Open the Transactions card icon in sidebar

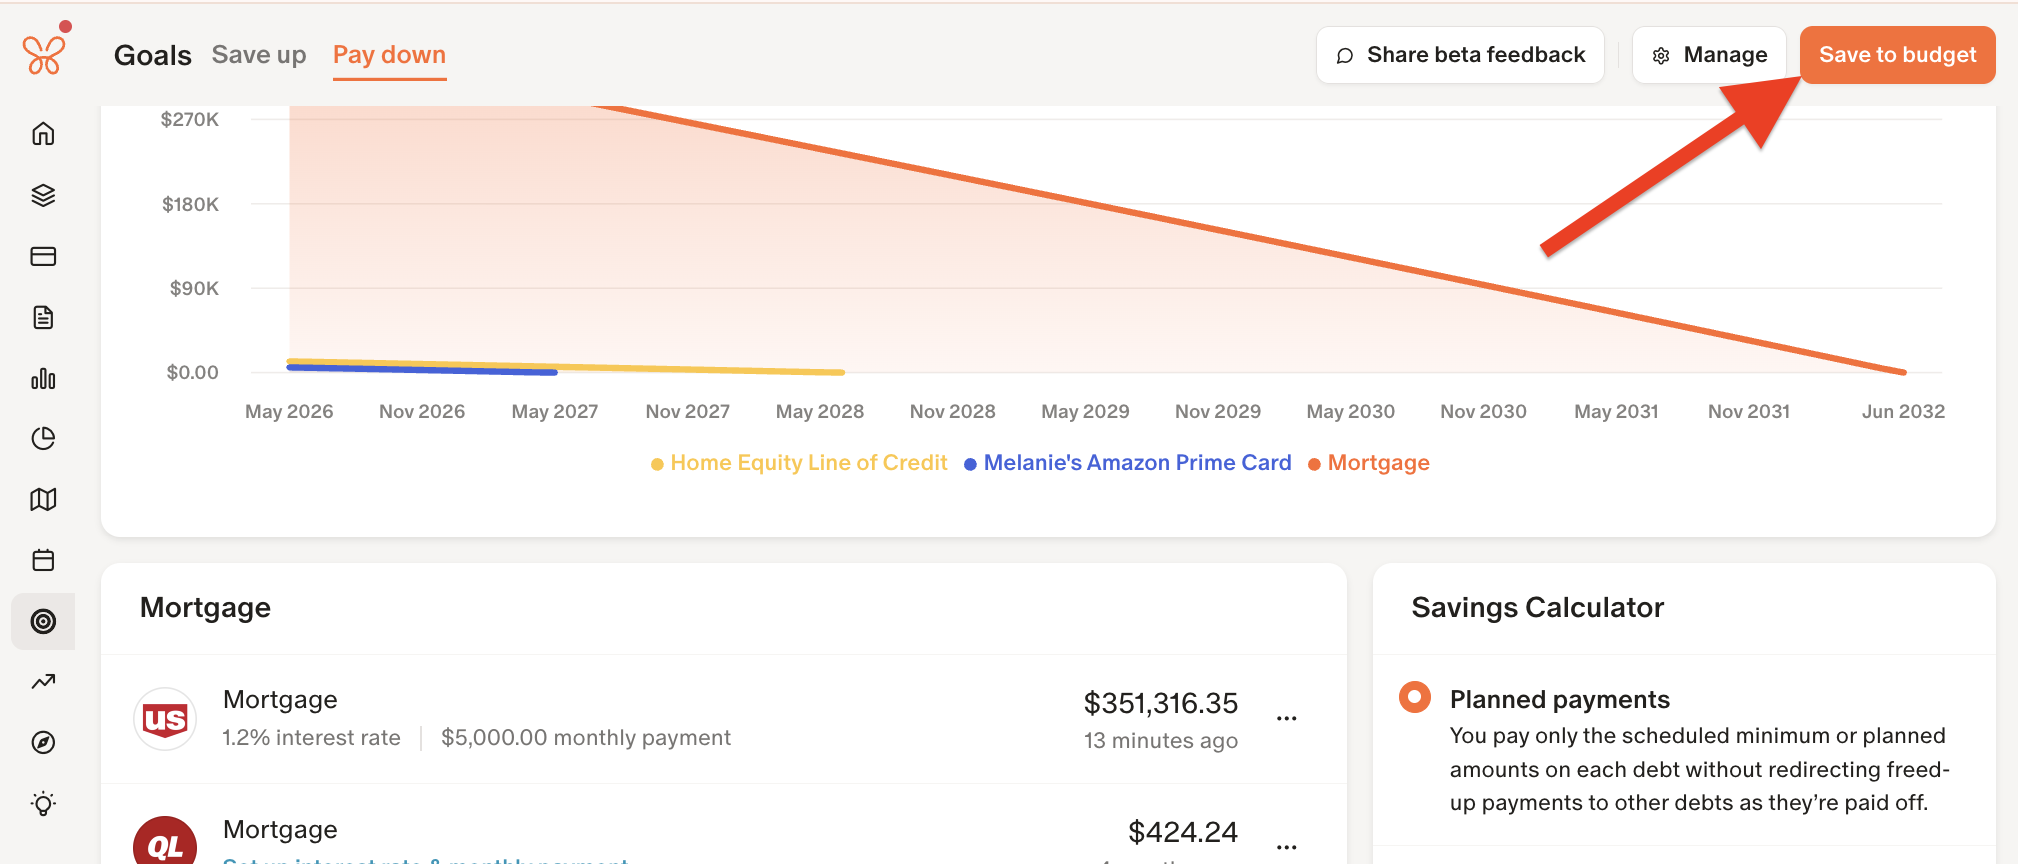(43, 256)
